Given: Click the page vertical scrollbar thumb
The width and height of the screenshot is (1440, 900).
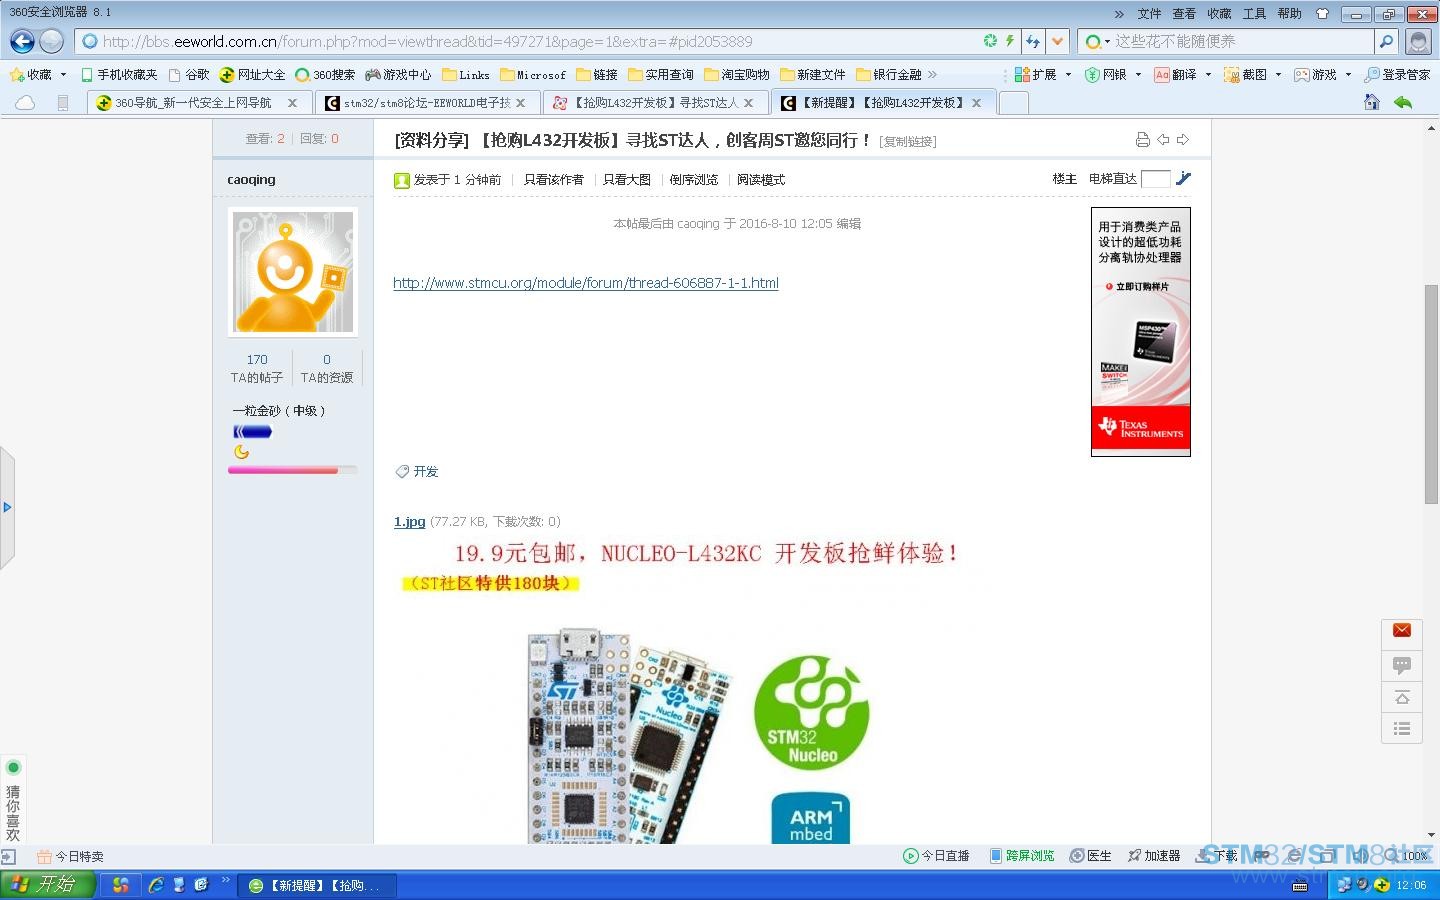Looking at the screenshot, I should click(x=1431, y=394).
